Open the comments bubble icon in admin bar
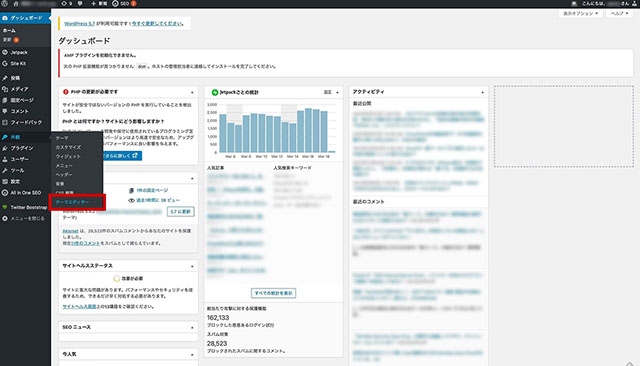 point(80,3)
